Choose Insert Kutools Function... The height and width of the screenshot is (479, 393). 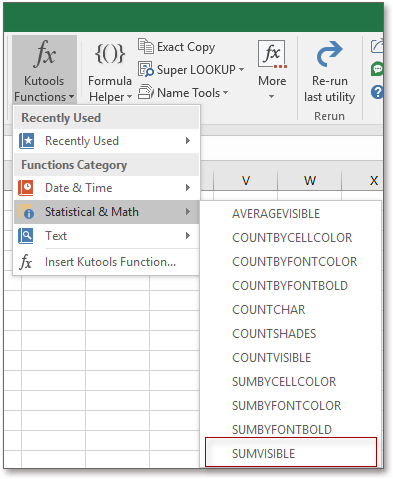tap(107, 262)
